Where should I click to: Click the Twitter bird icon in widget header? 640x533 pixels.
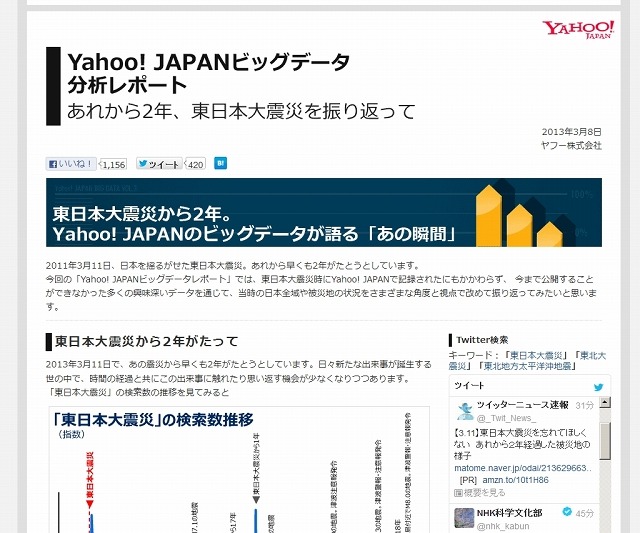coord(598,387)
